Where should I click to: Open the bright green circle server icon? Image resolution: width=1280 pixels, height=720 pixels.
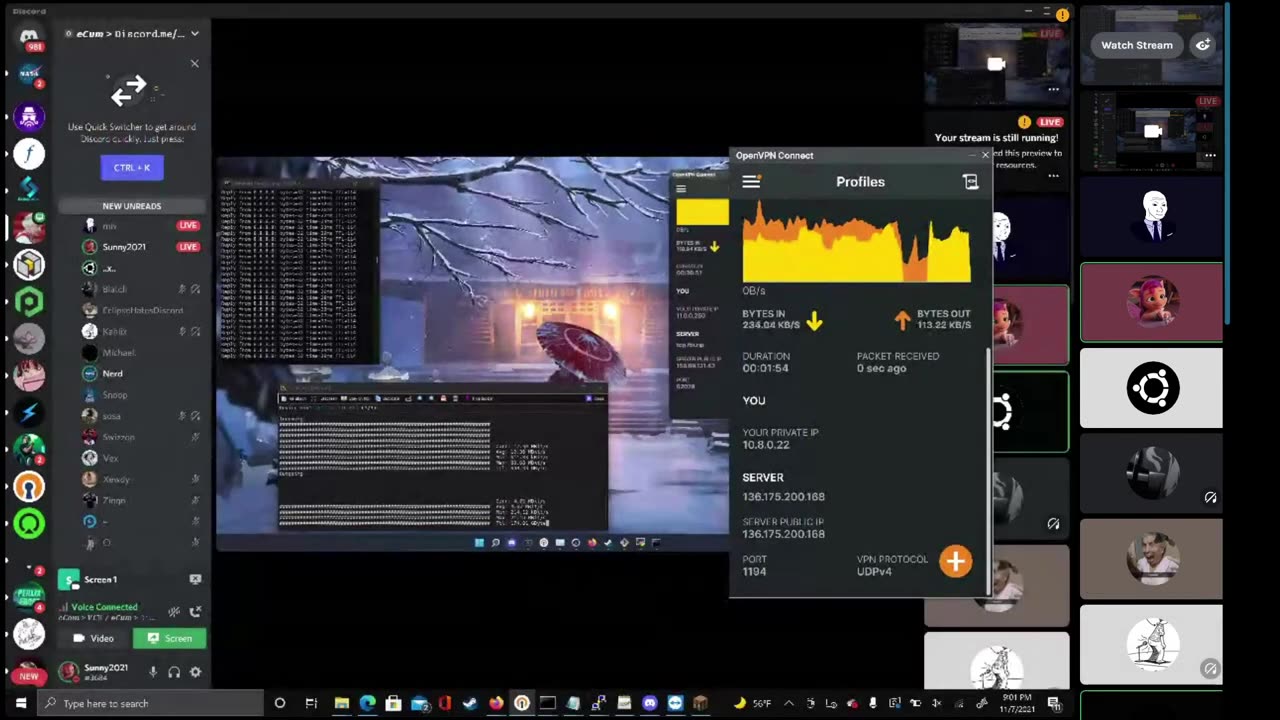tap(29, 522)
